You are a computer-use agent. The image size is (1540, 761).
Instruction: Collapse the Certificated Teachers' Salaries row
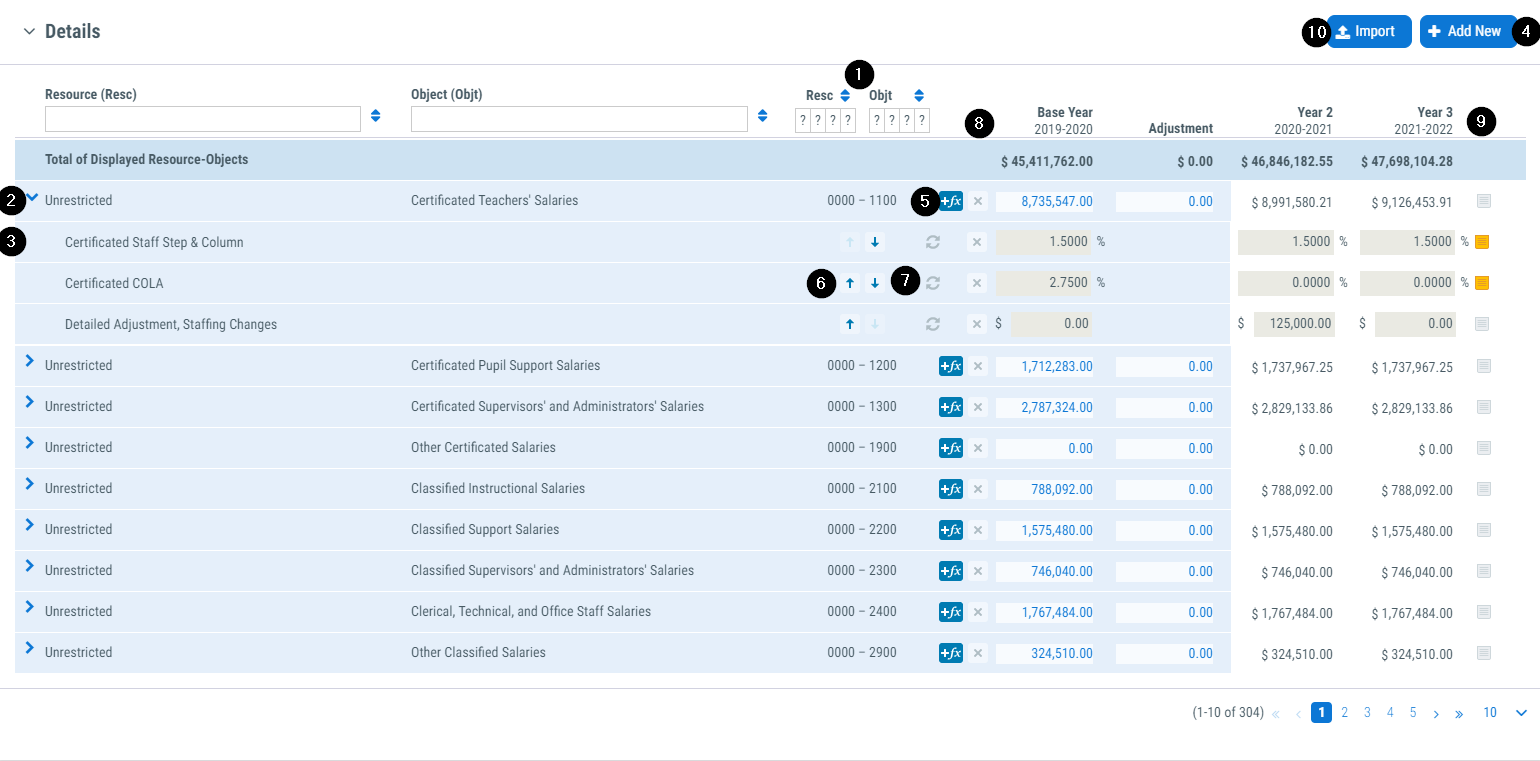[x=32, y=198]
